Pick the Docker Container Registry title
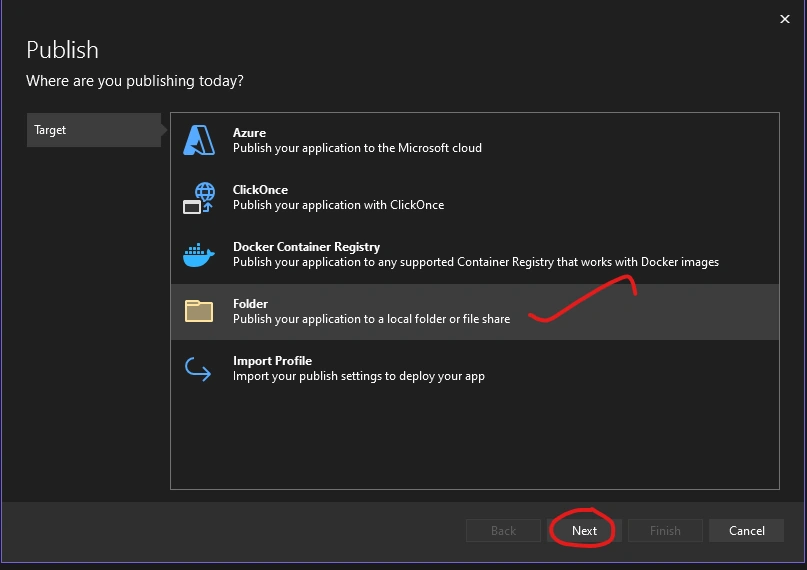The width and height of the screenshot is (807, 570). [307, 247]
